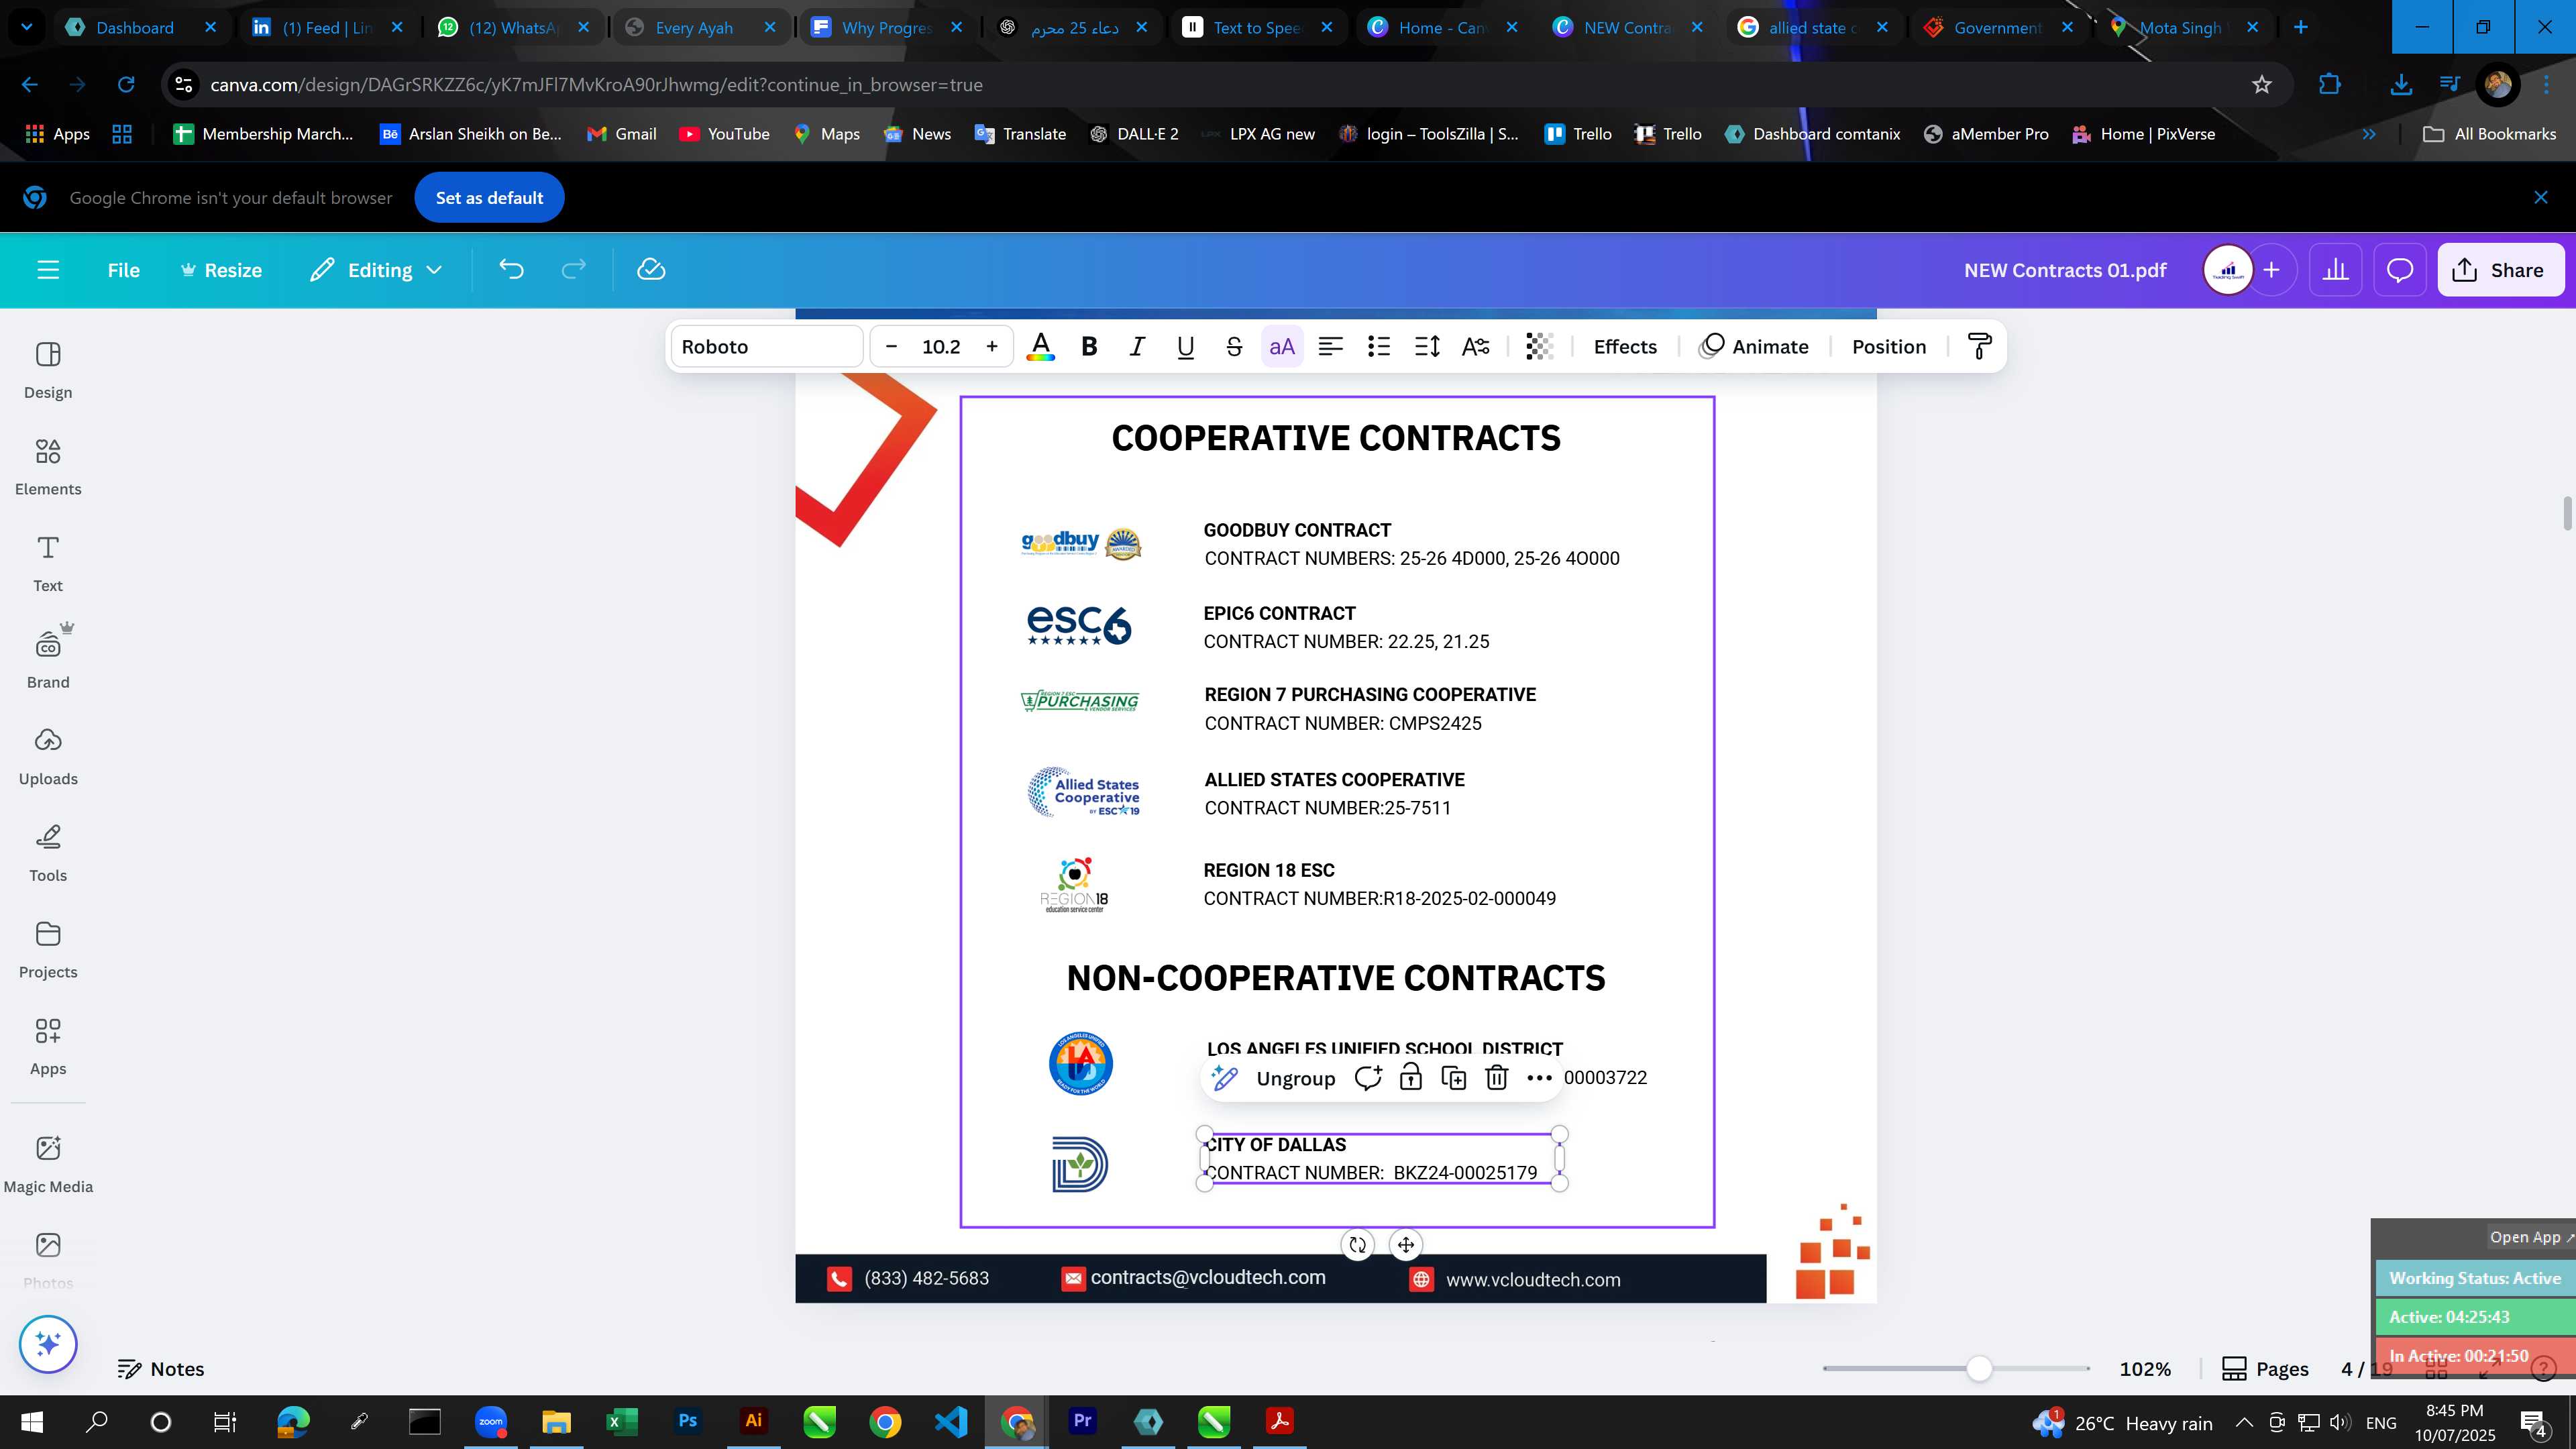Open the Notes panel
2576x1449 pixels.
(x=161, y=1370)
